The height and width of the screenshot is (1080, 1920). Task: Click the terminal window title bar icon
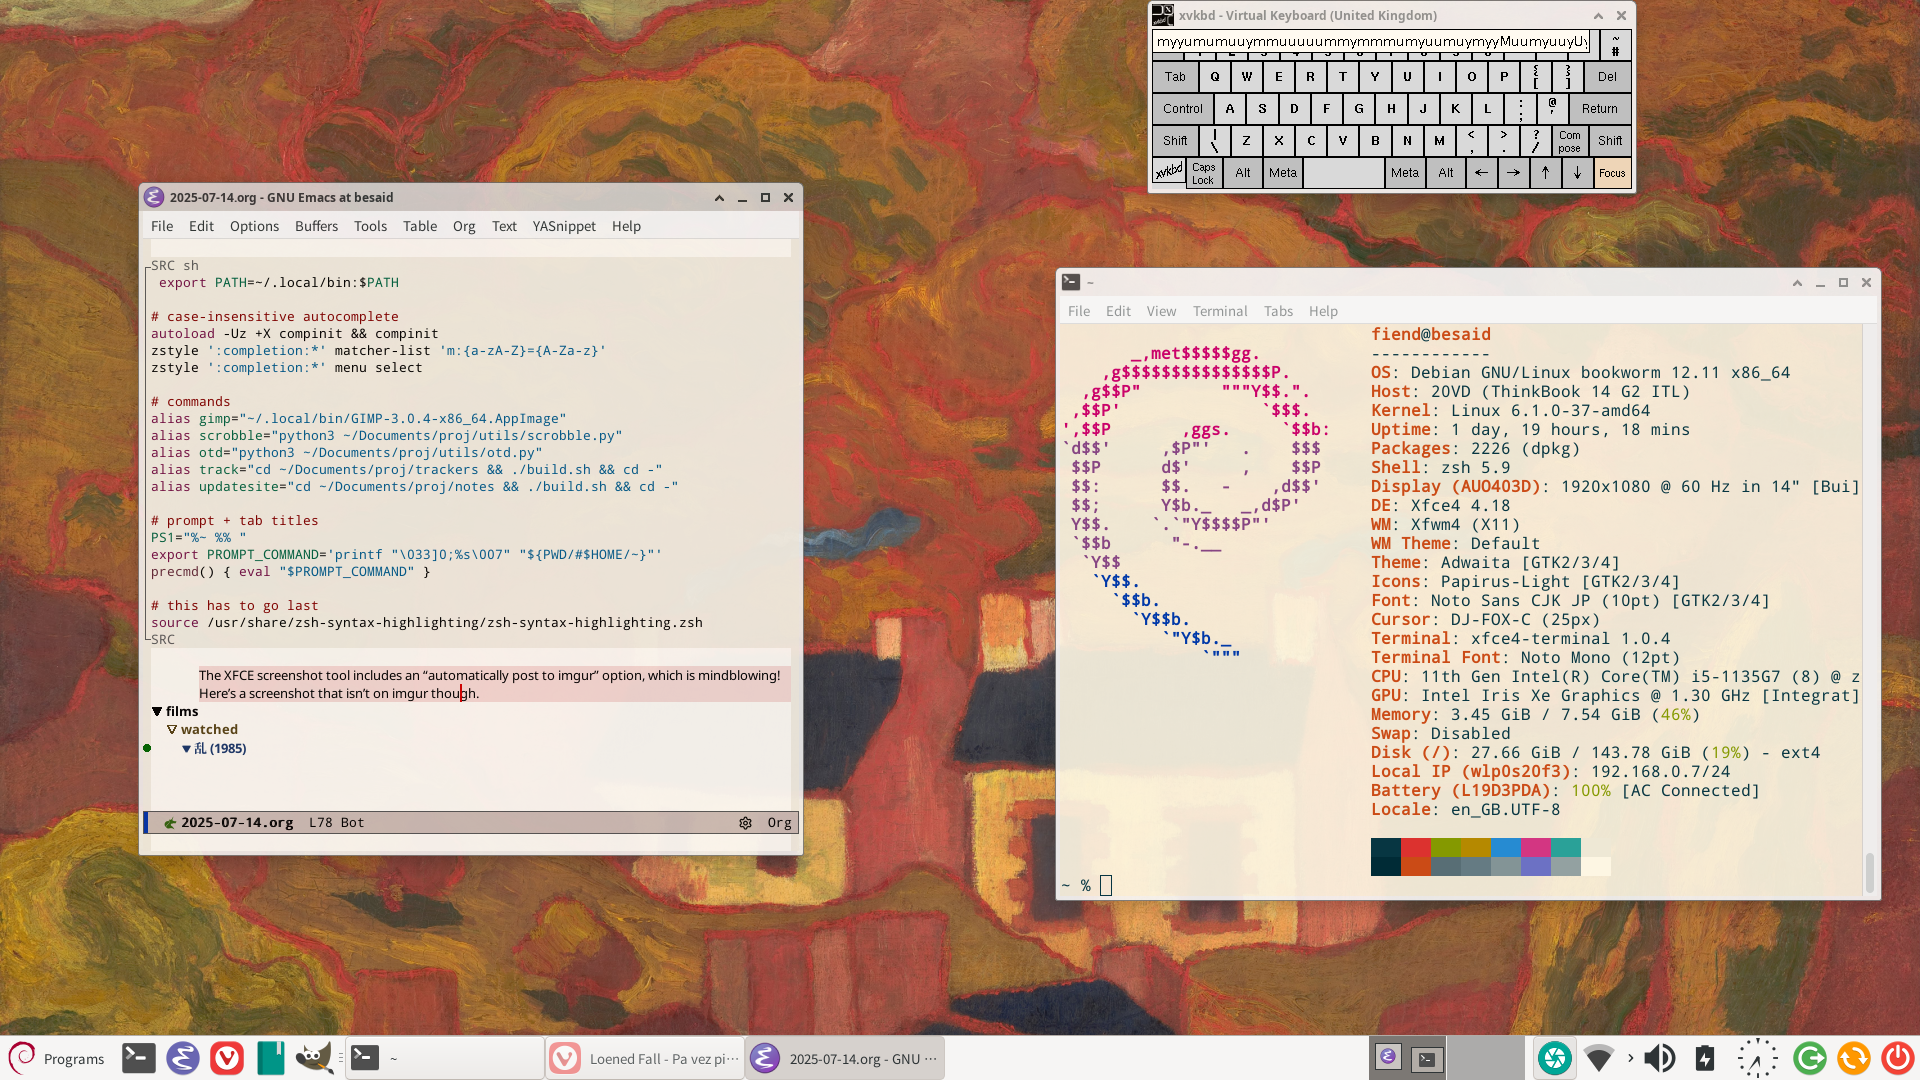point(1071,282)
